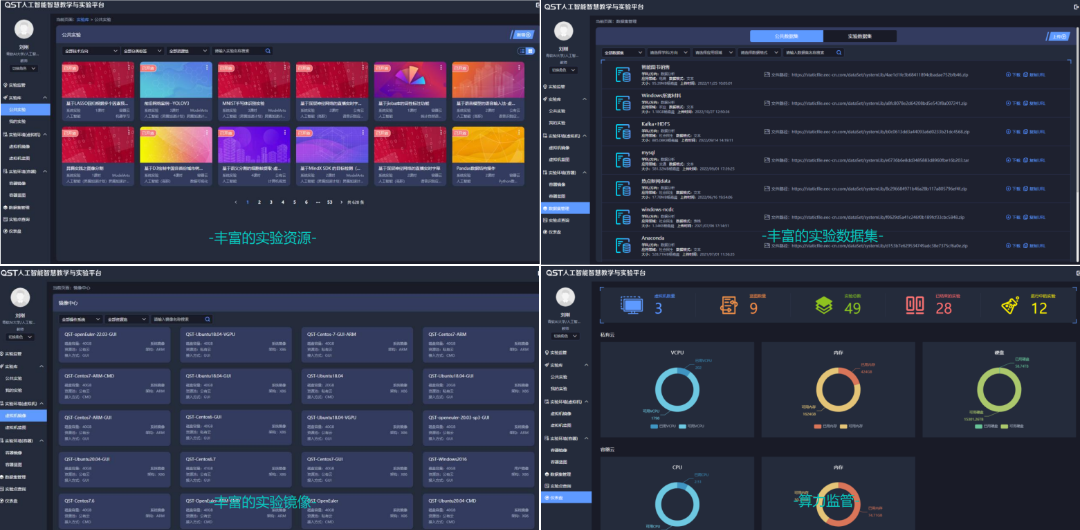
Task: Open data format filter dropdown in dataset panel
Action: pyautogui.click(x=759, y=52)
